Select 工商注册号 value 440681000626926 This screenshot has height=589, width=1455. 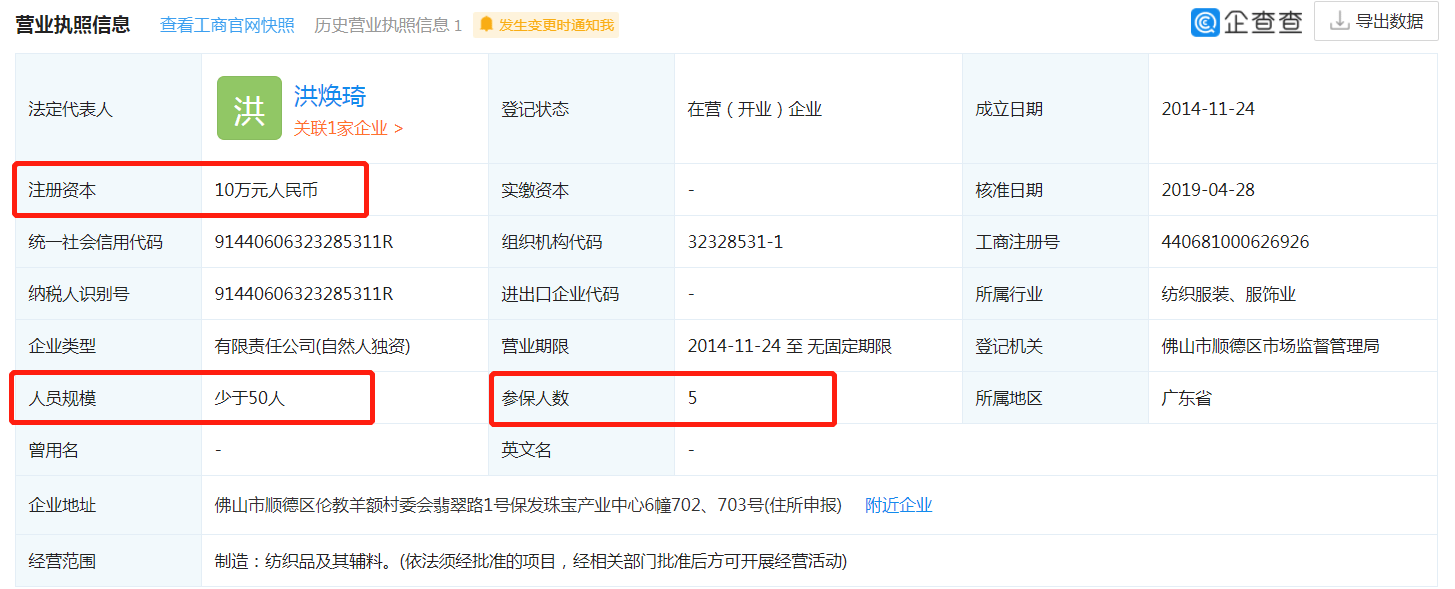click(x=1235, y=242)
